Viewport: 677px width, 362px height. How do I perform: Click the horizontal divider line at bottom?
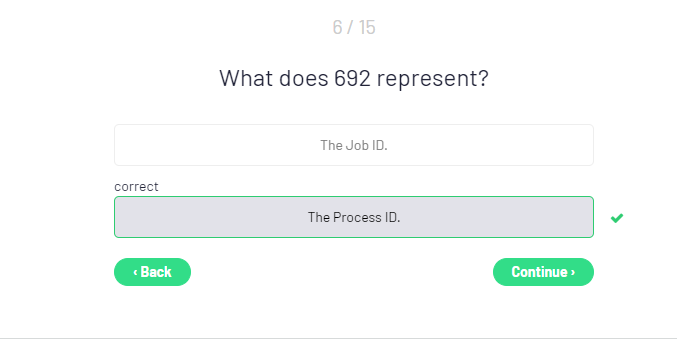338,338
